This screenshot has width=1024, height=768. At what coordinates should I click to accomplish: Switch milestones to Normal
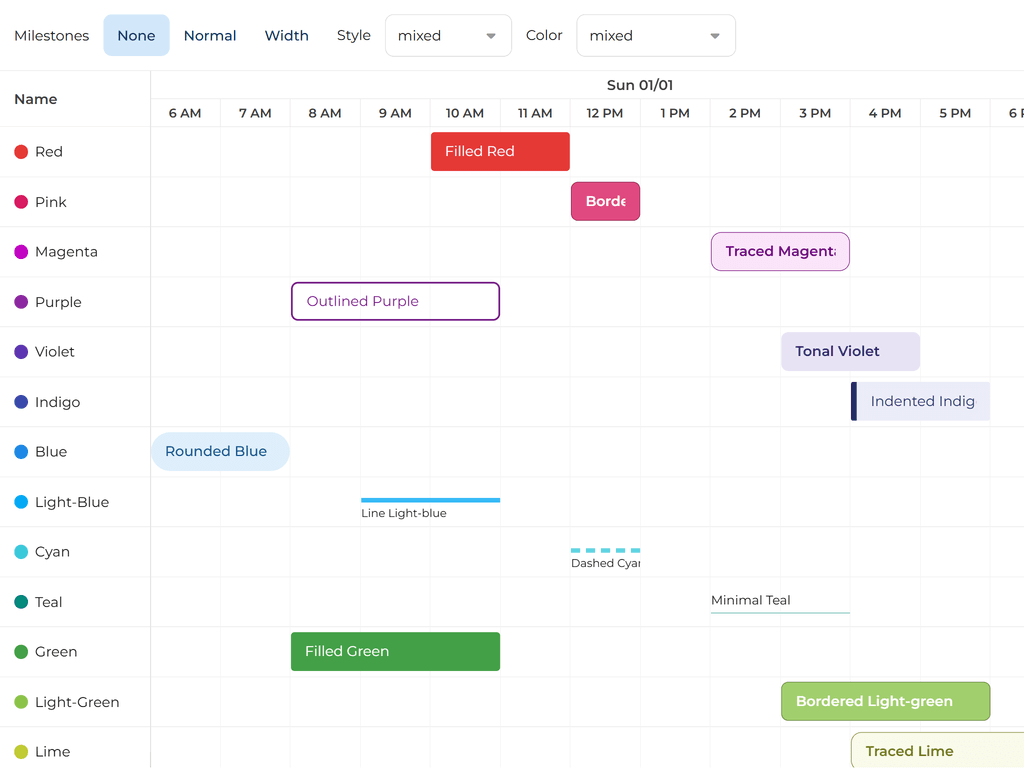point(210,36)
